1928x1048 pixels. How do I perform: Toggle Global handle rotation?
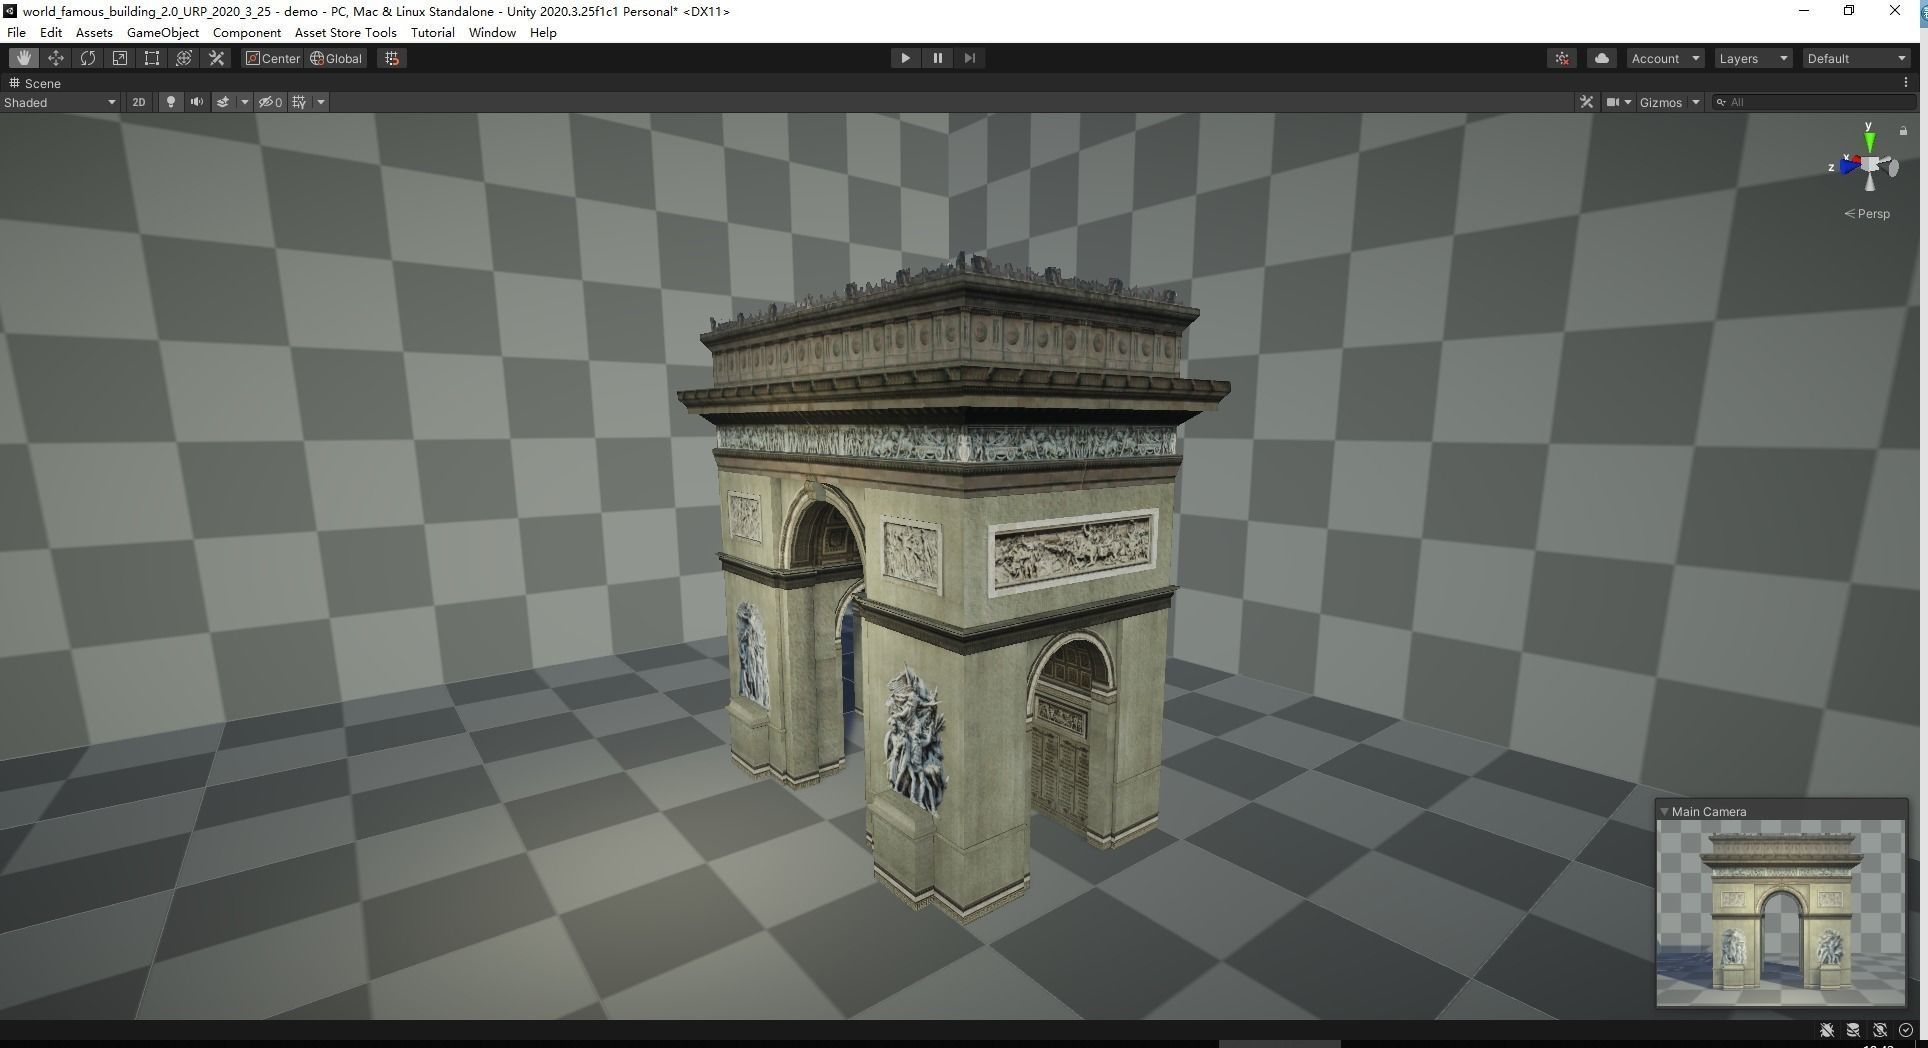click(x=336, y=58)
